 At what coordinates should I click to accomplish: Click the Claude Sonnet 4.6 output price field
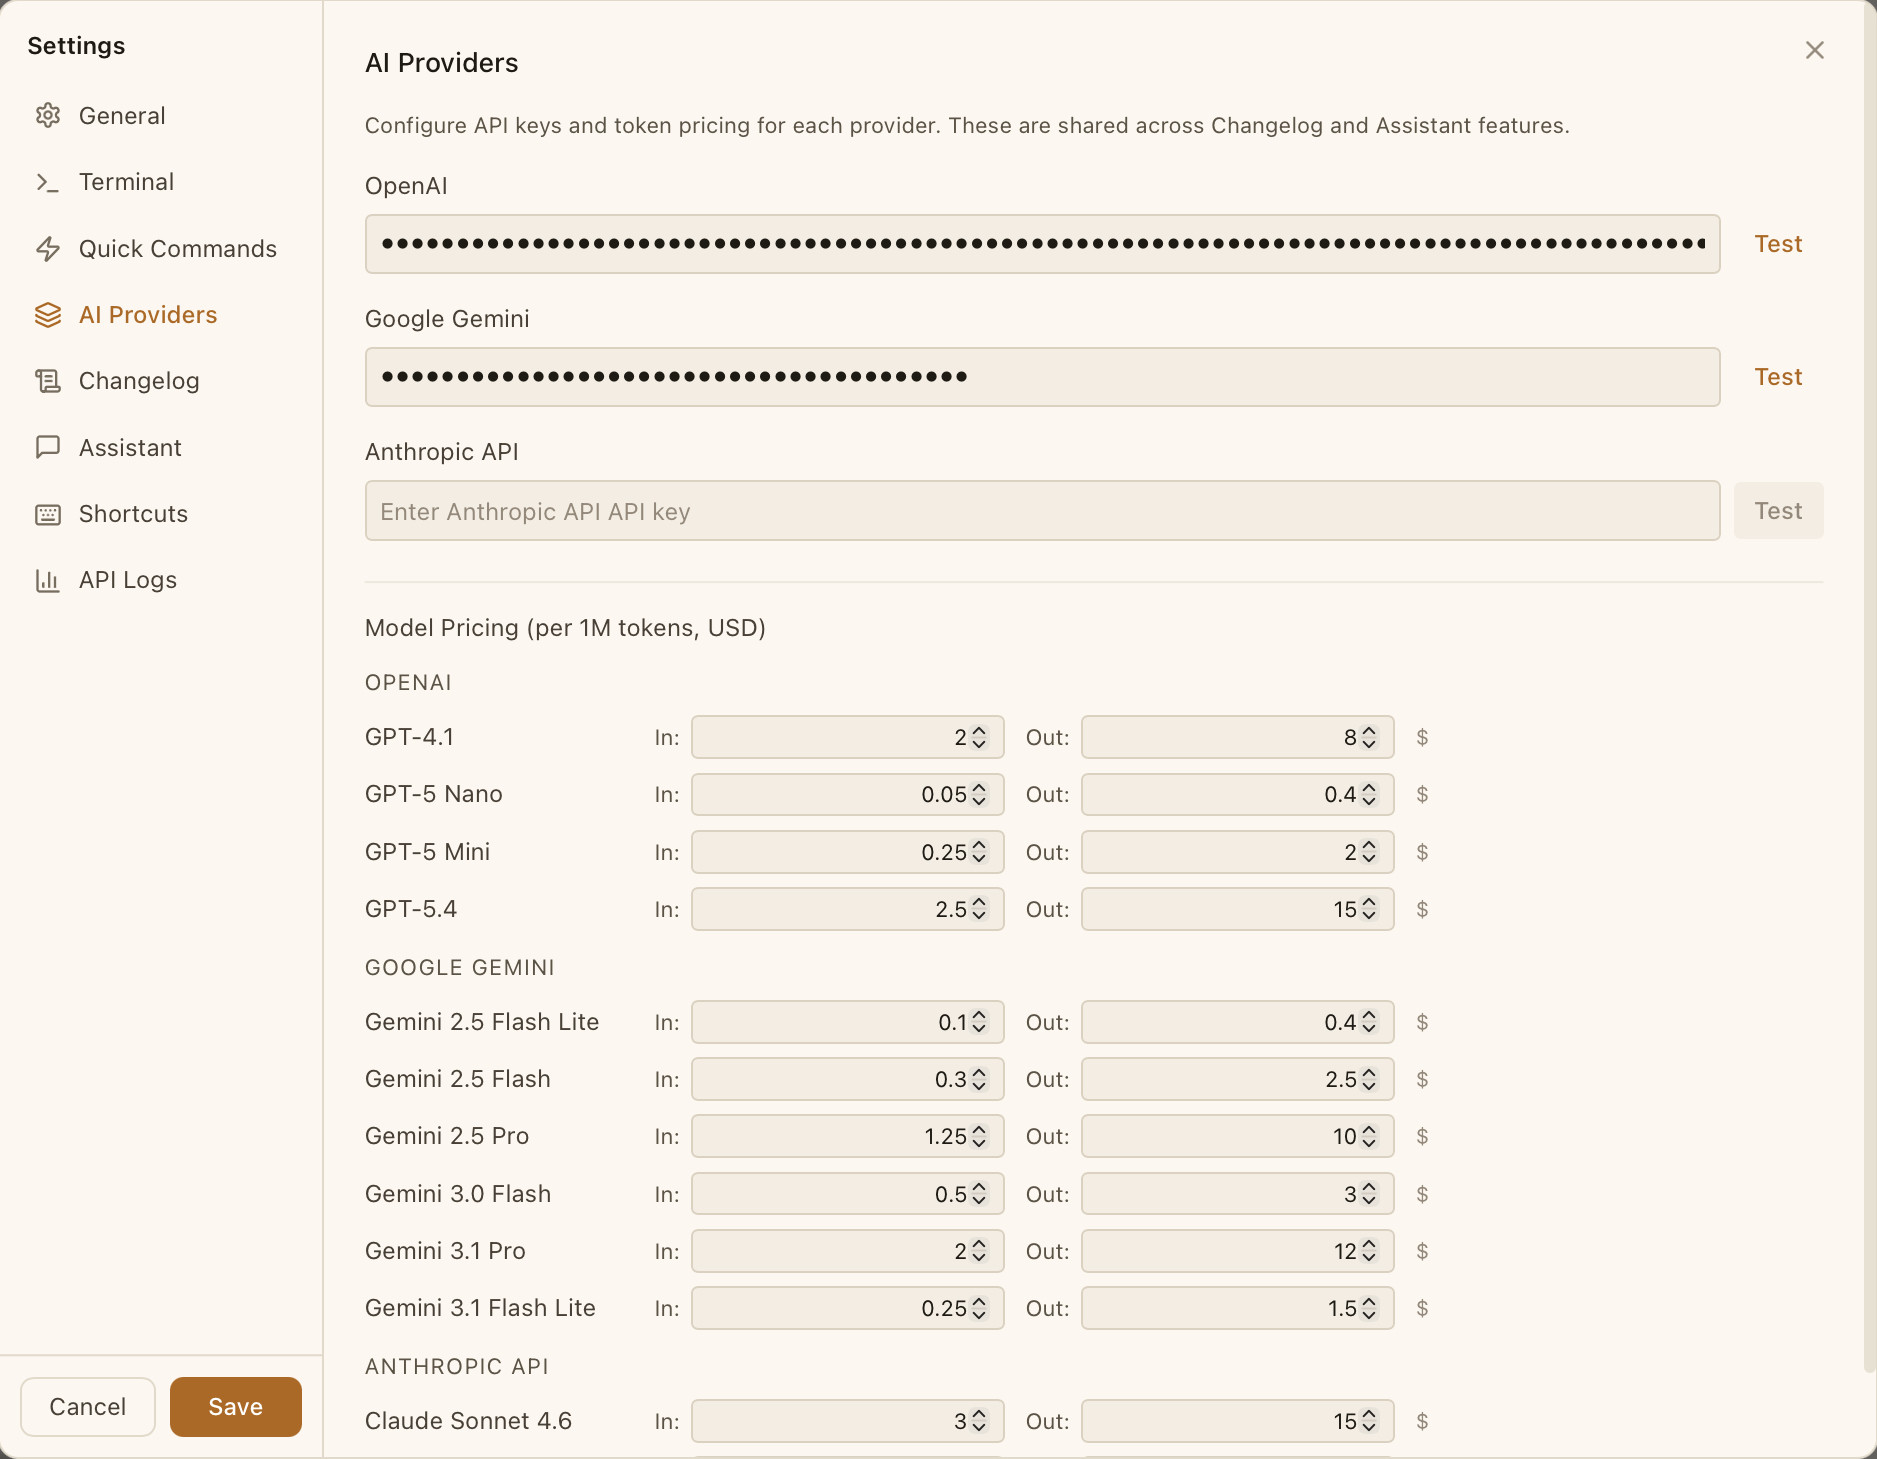1220,1421
